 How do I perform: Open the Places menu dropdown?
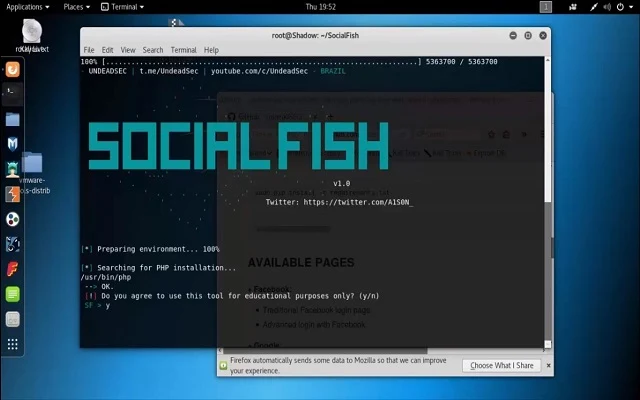(77, 7)
